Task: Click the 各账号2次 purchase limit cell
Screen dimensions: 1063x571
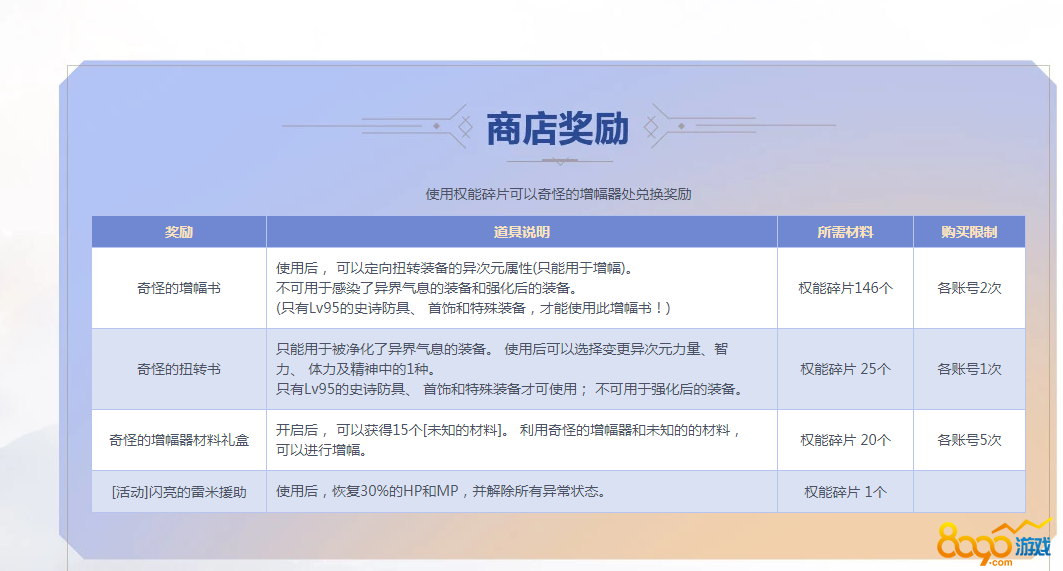Action: click(969, 288)
